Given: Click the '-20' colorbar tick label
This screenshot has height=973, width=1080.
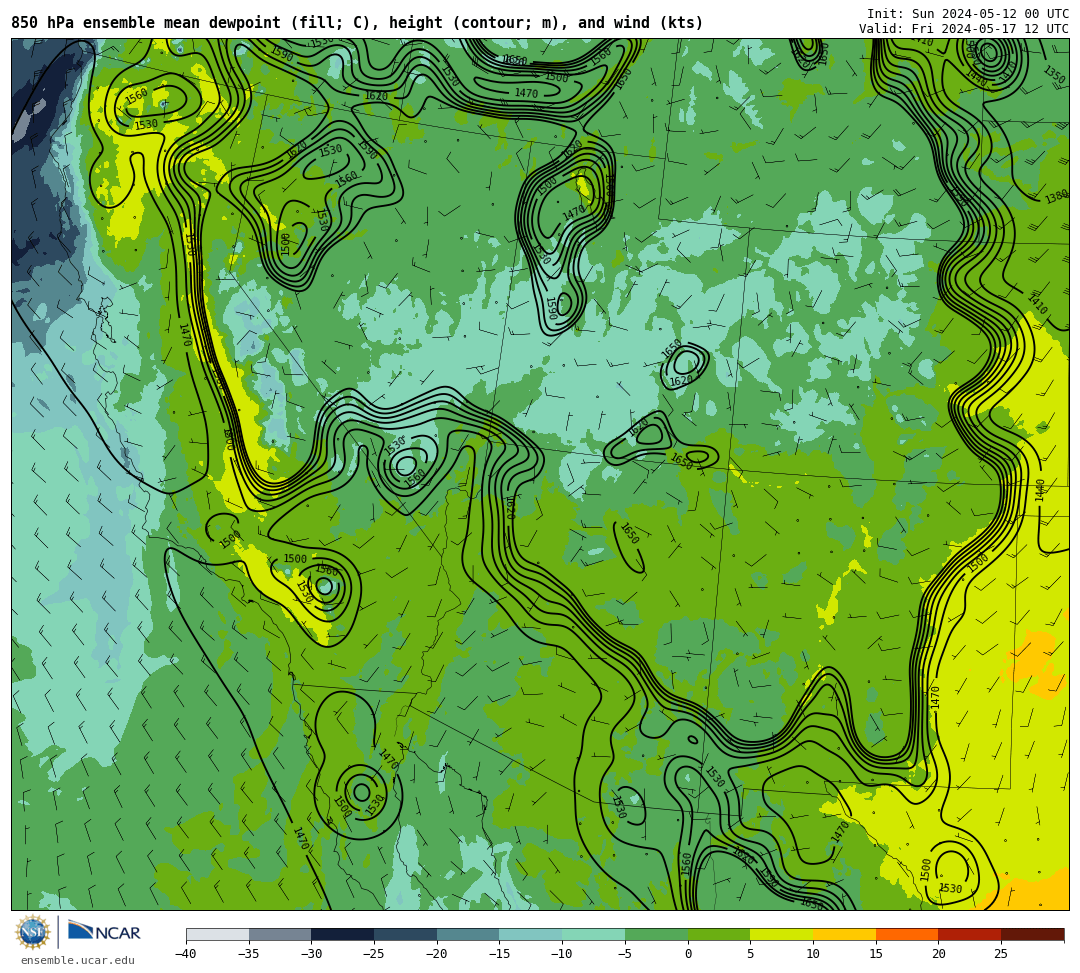Looking at the screenshot, I should coord(437,954).
